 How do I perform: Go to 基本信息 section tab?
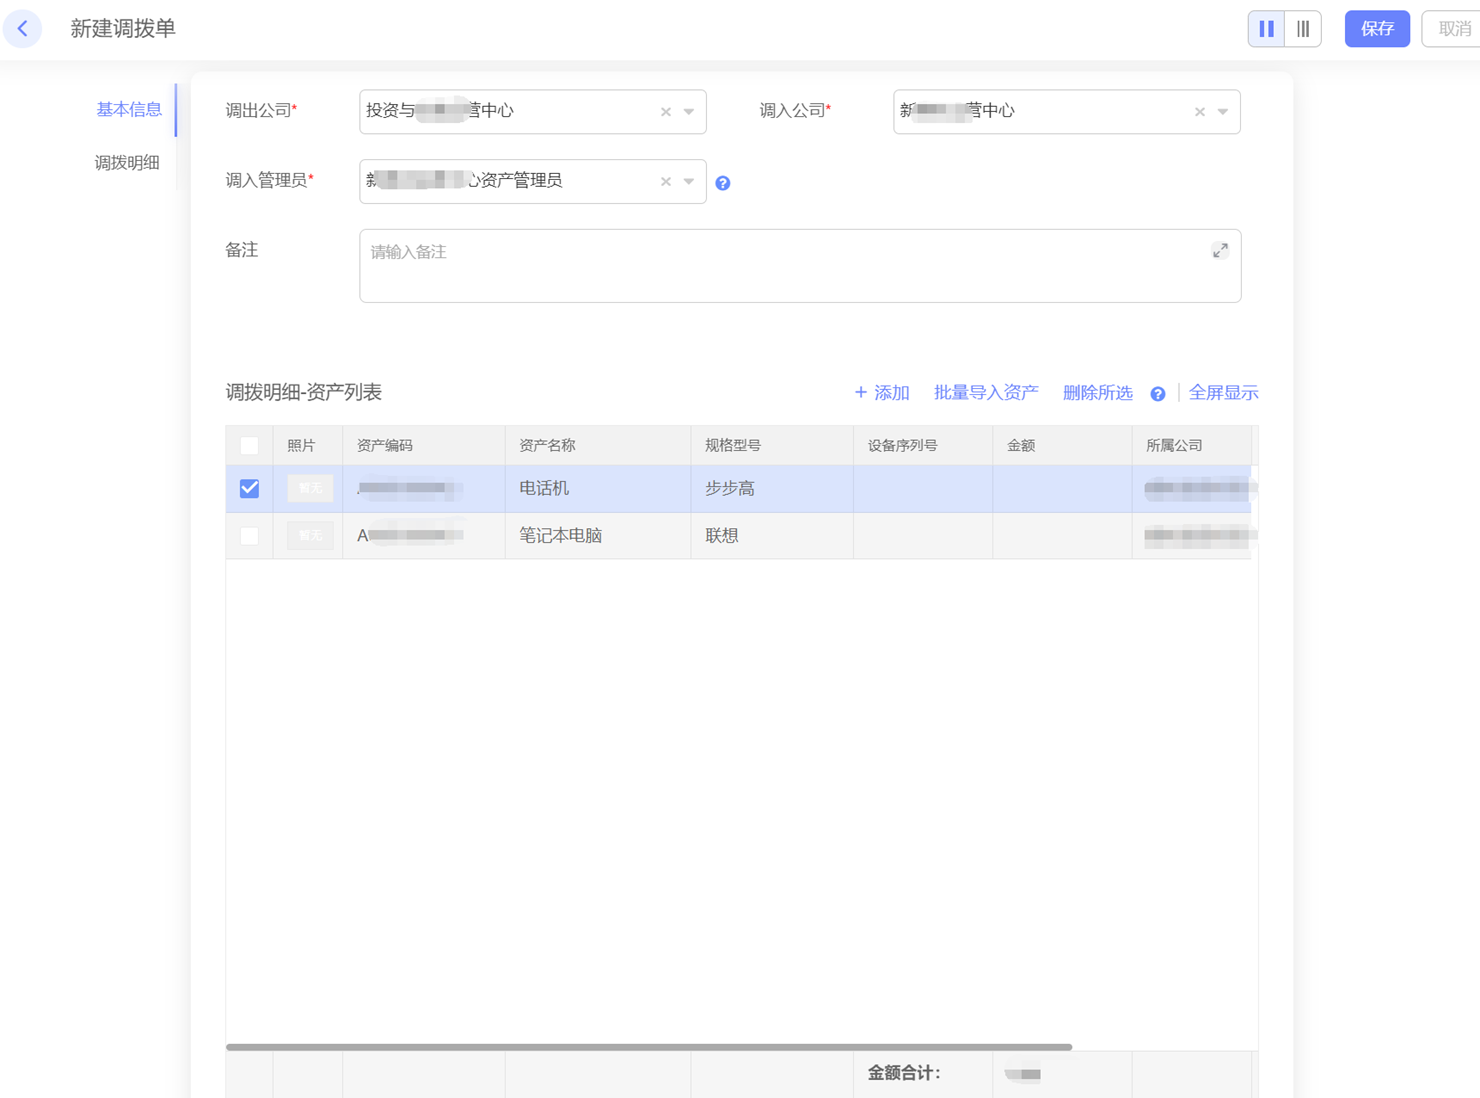pos(128,110)
